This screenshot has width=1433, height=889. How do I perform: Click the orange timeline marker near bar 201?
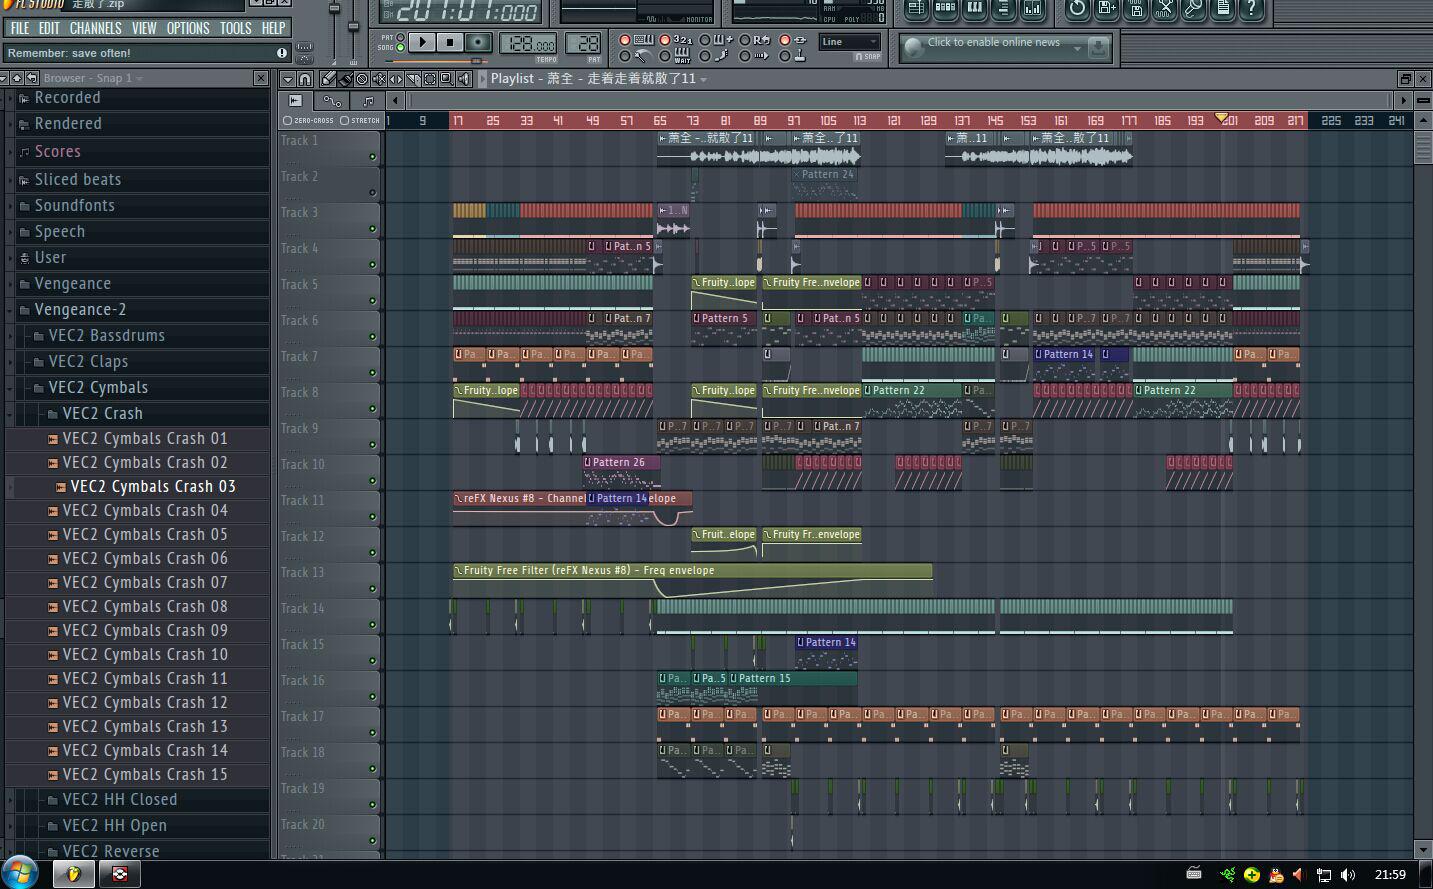(1221, 118)
